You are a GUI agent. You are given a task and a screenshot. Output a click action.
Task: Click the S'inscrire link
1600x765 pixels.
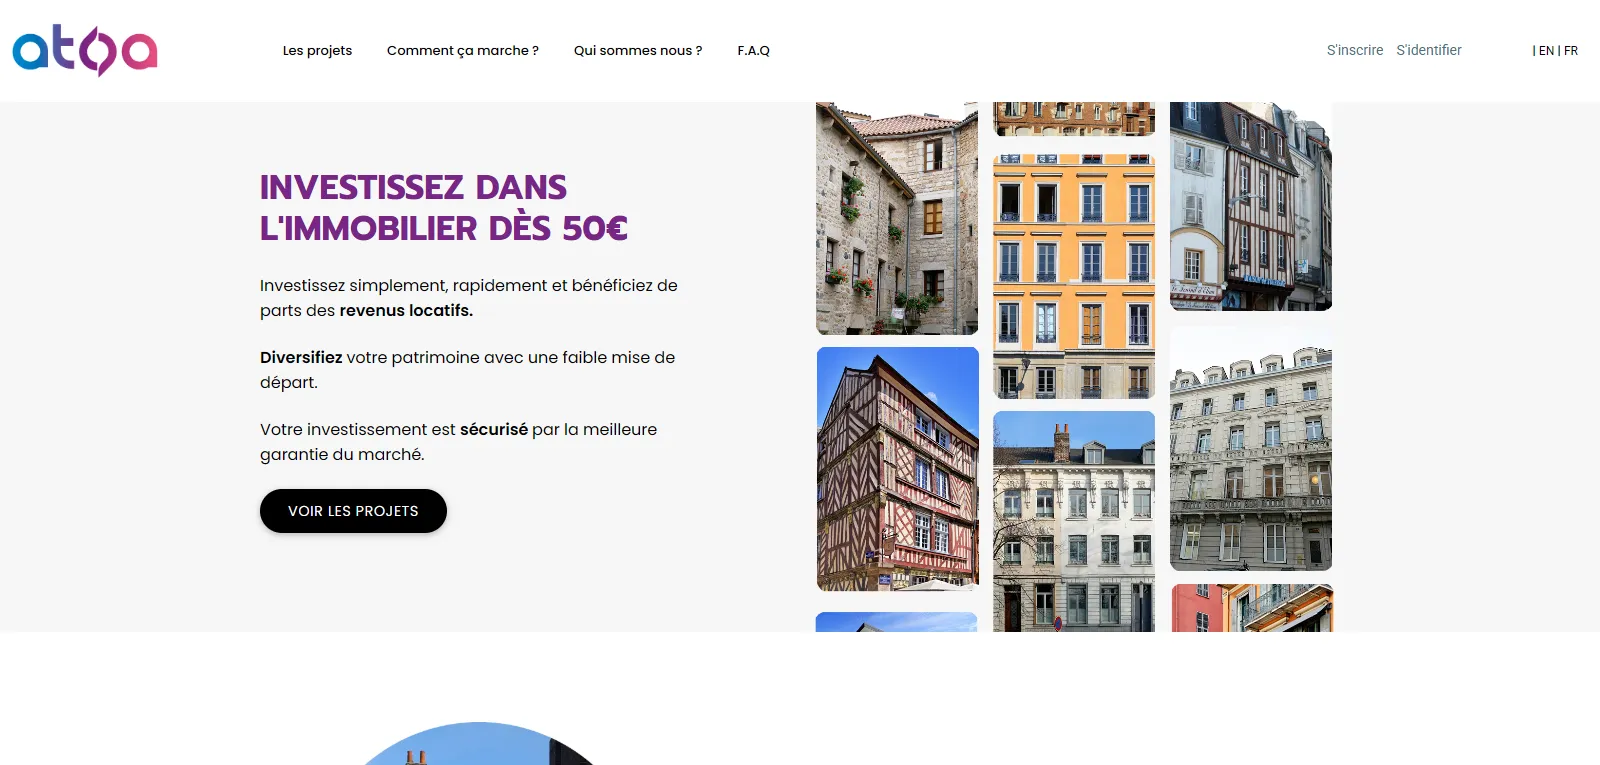1354,50
